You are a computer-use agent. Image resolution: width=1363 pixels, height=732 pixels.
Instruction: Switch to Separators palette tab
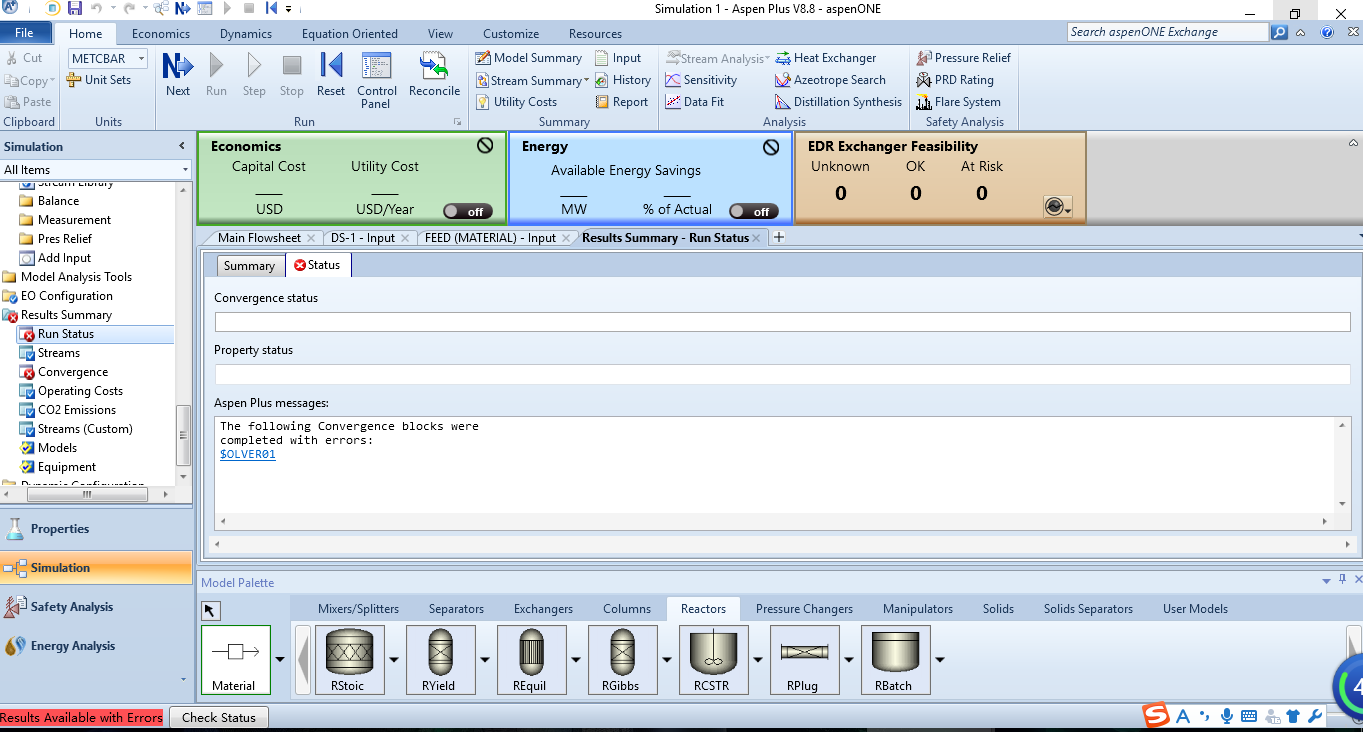456,609
